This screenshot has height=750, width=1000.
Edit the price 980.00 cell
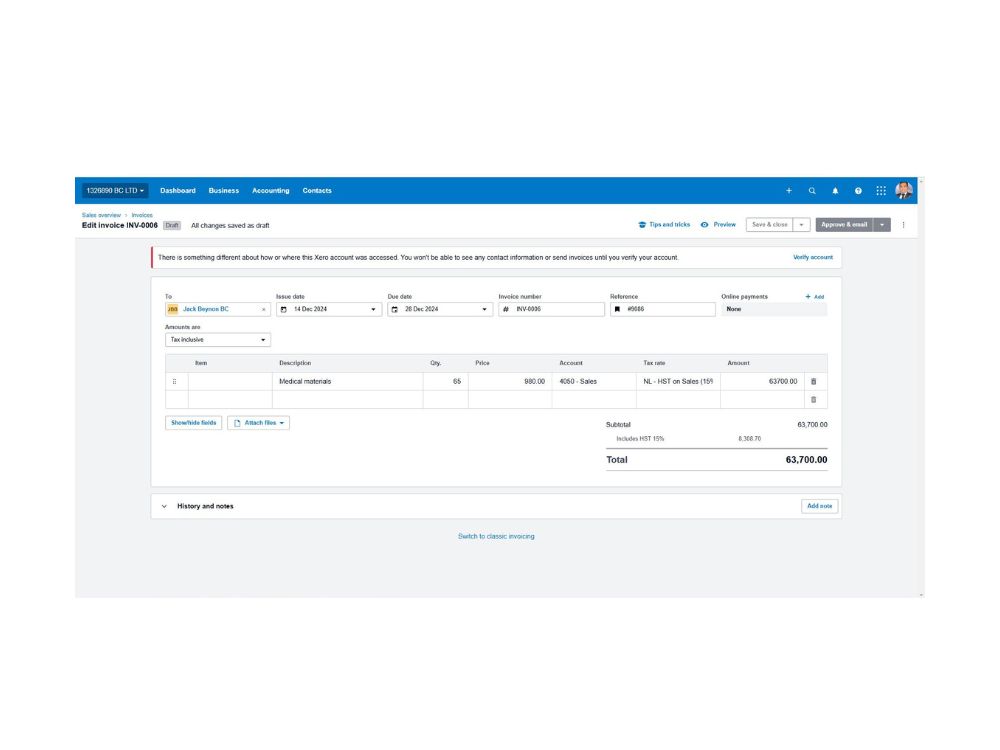click(x=510, y=381)
